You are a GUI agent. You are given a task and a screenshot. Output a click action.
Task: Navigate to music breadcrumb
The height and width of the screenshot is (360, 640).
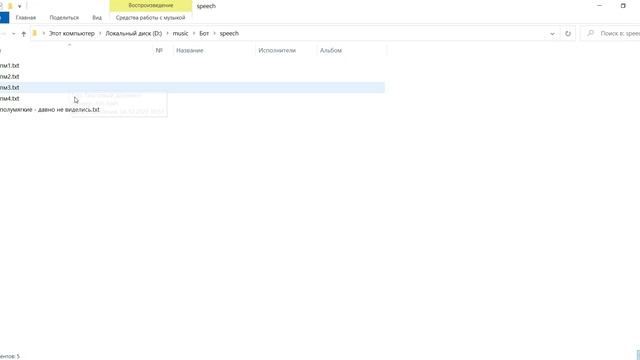(180, 33)
